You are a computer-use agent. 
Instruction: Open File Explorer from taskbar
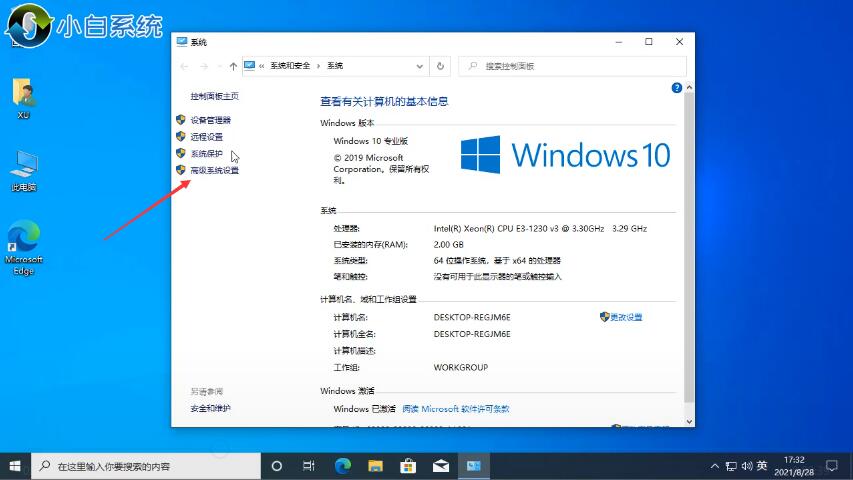pos(375,466)
